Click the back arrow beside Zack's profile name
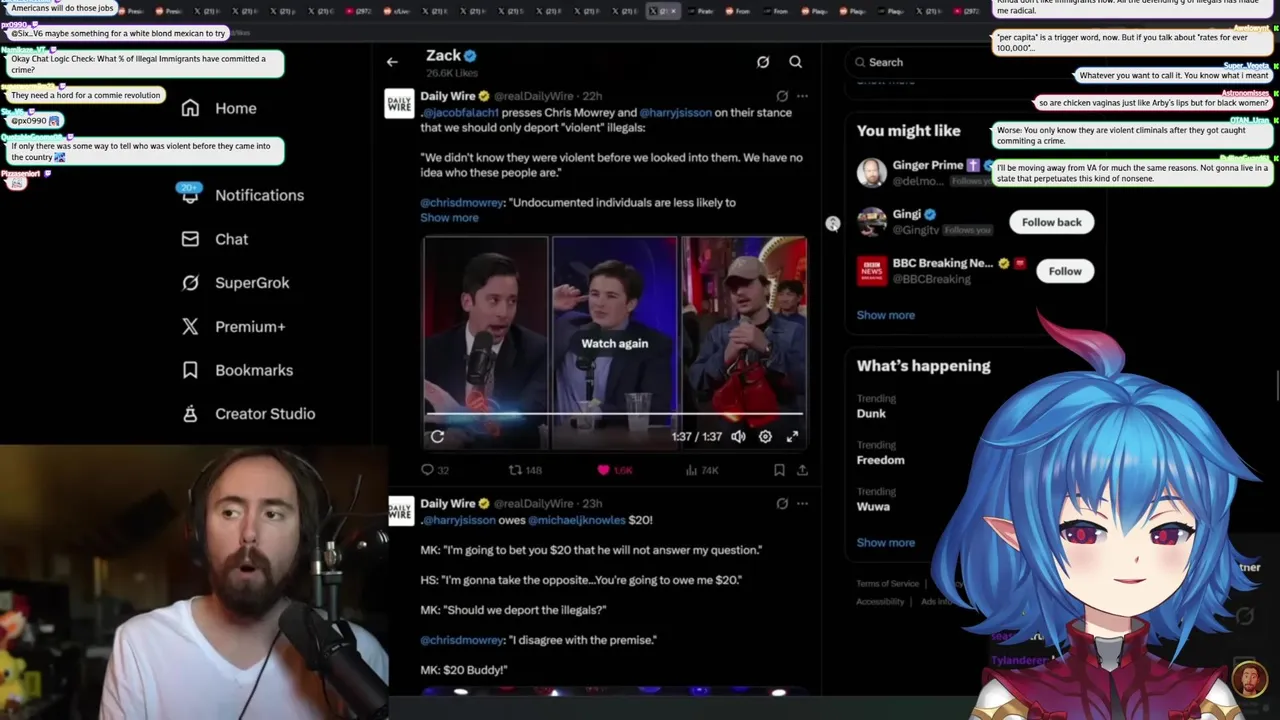 (x=392, y=62)
